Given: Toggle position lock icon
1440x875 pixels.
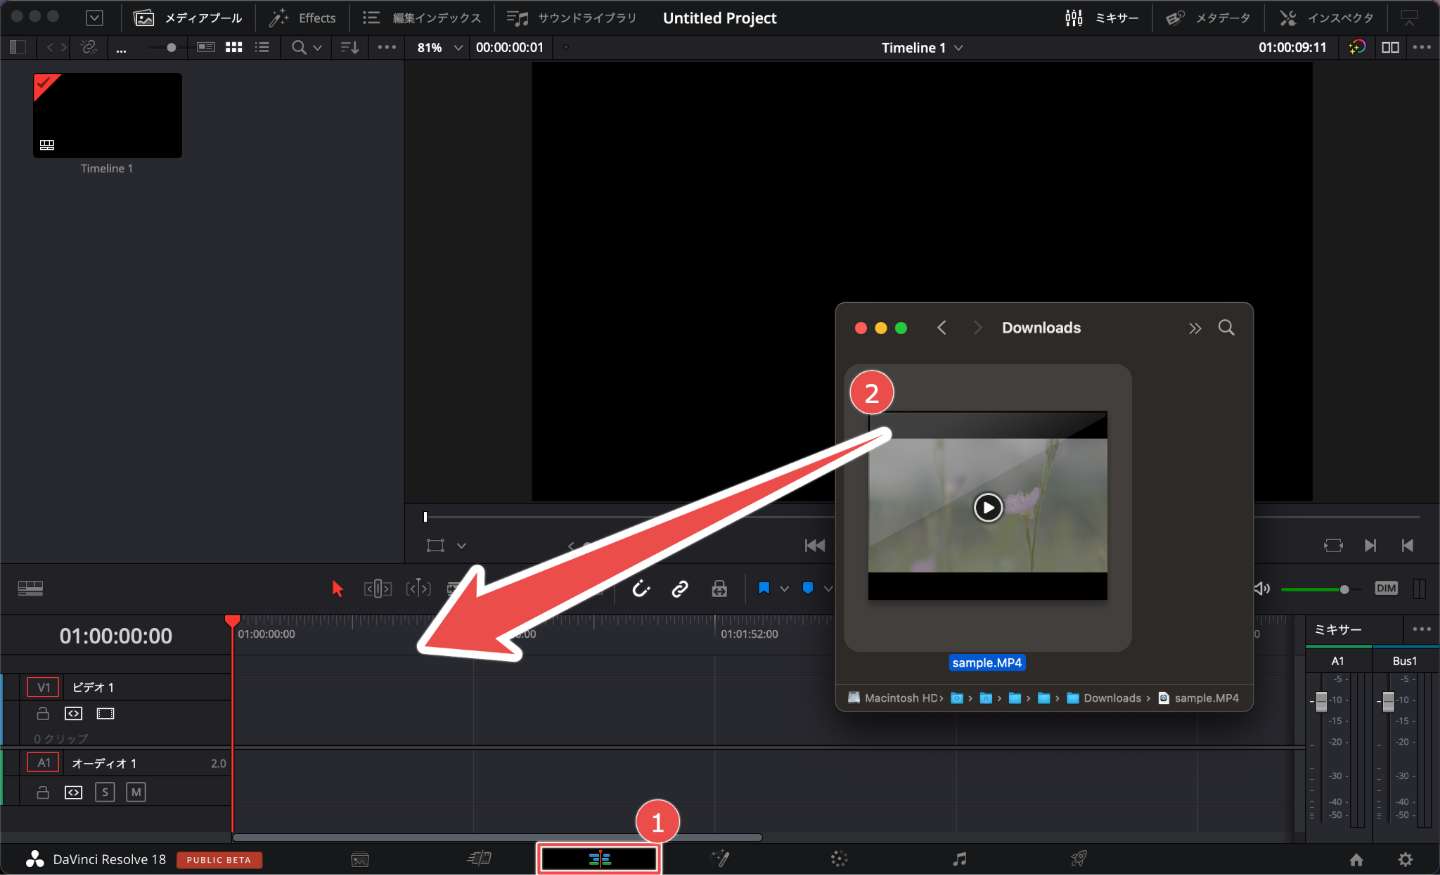Looking at the screenshot, I should click(719, 589).
